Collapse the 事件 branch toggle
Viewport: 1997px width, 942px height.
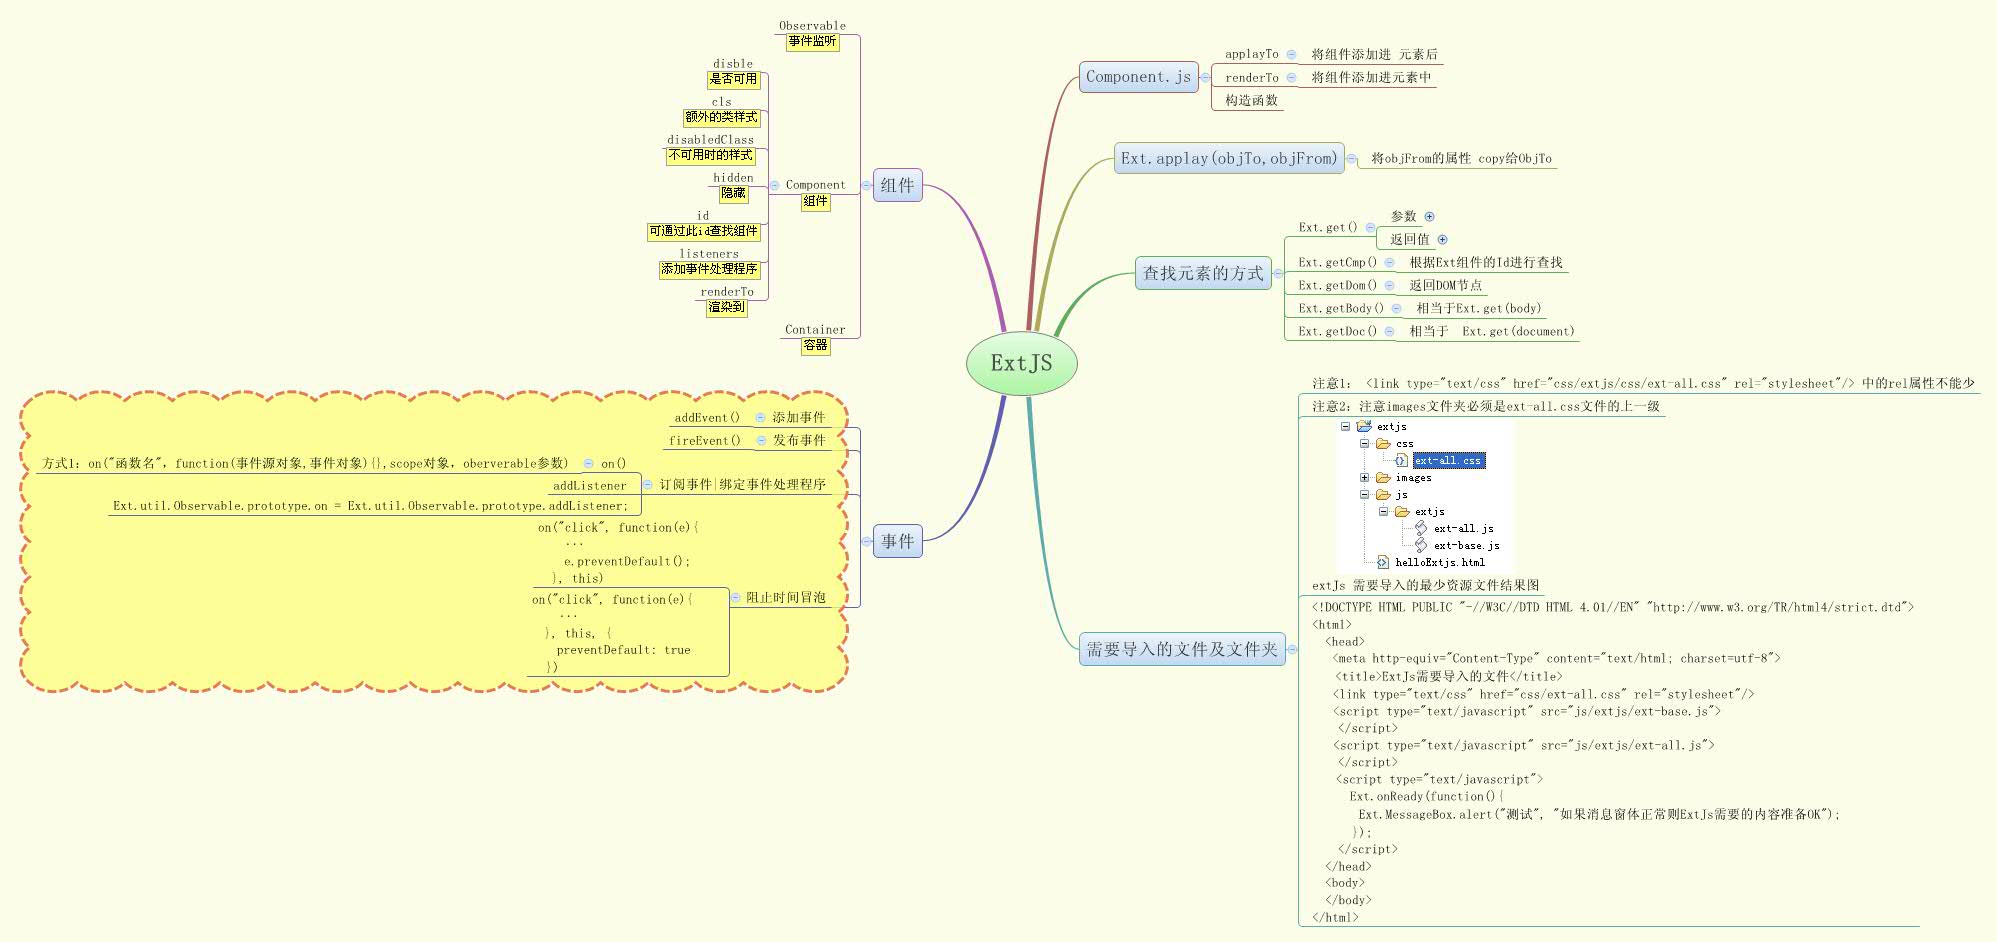[866, 541]
